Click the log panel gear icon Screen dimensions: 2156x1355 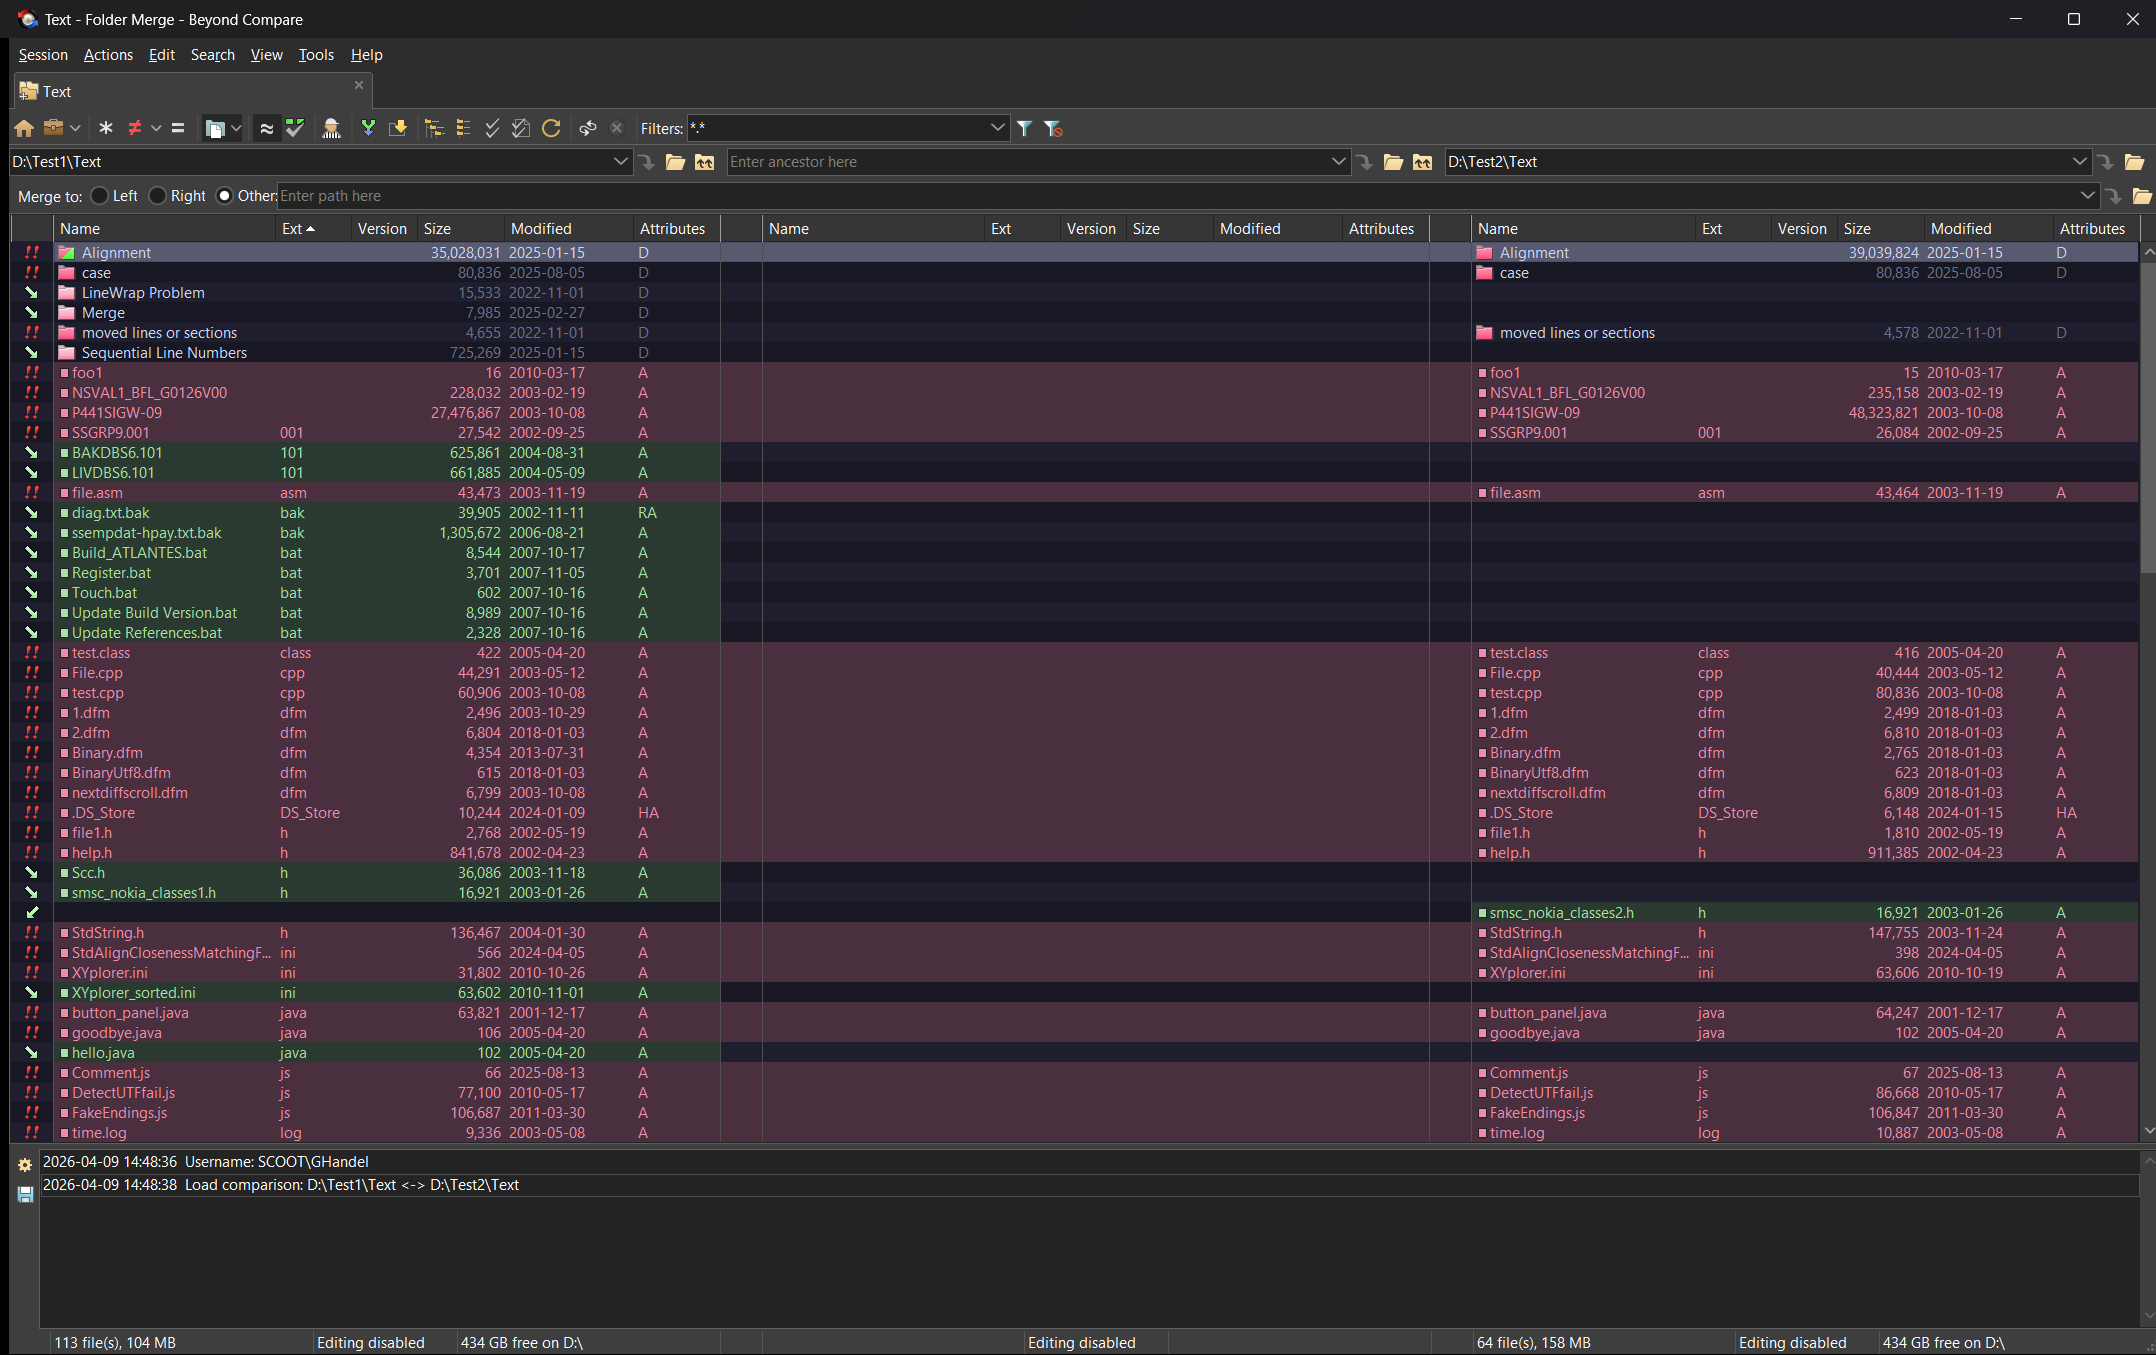[x=25, y=1165]
